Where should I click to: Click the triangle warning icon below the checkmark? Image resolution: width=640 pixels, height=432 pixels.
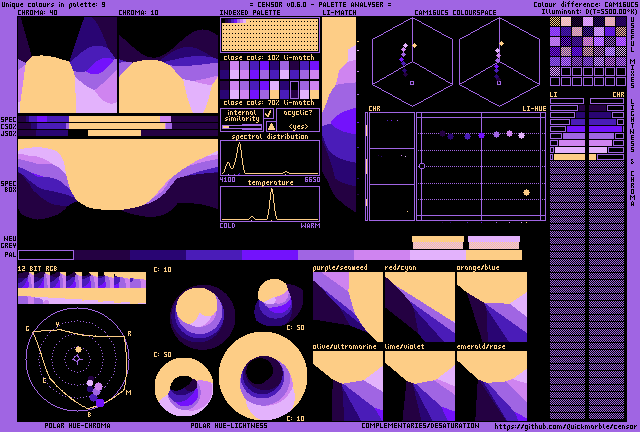click(271, 126)
